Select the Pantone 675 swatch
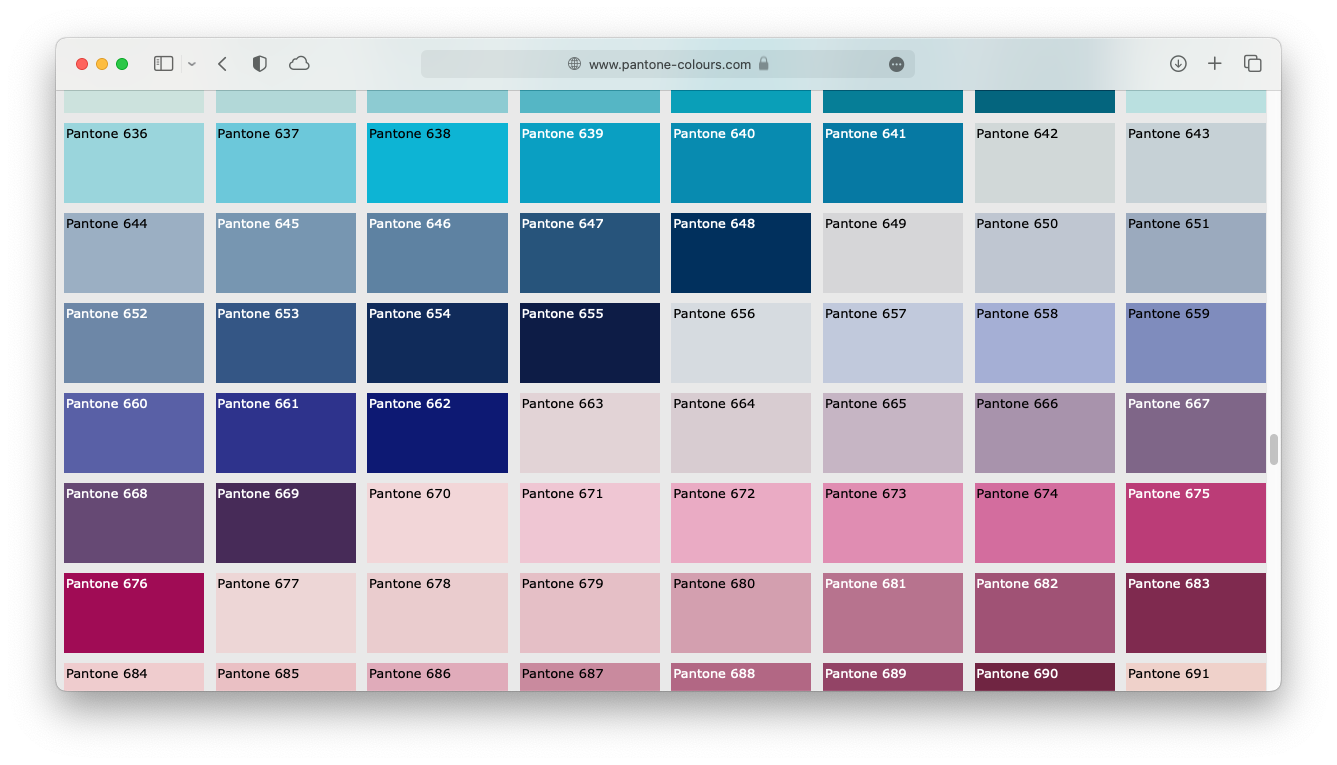1337x765 pixels. point(1196,523)
